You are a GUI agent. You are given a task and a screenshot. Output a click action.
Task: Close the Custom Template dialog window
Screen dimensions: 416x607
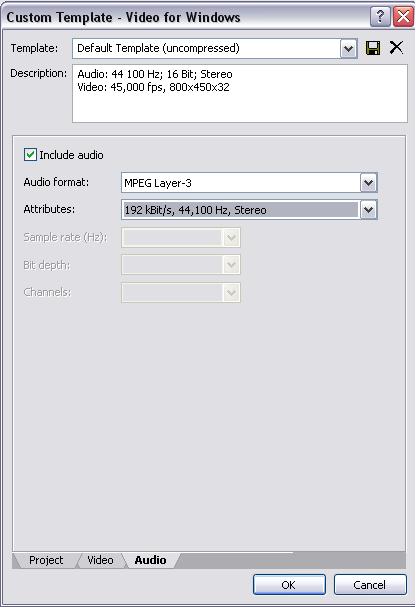point(403,17)
